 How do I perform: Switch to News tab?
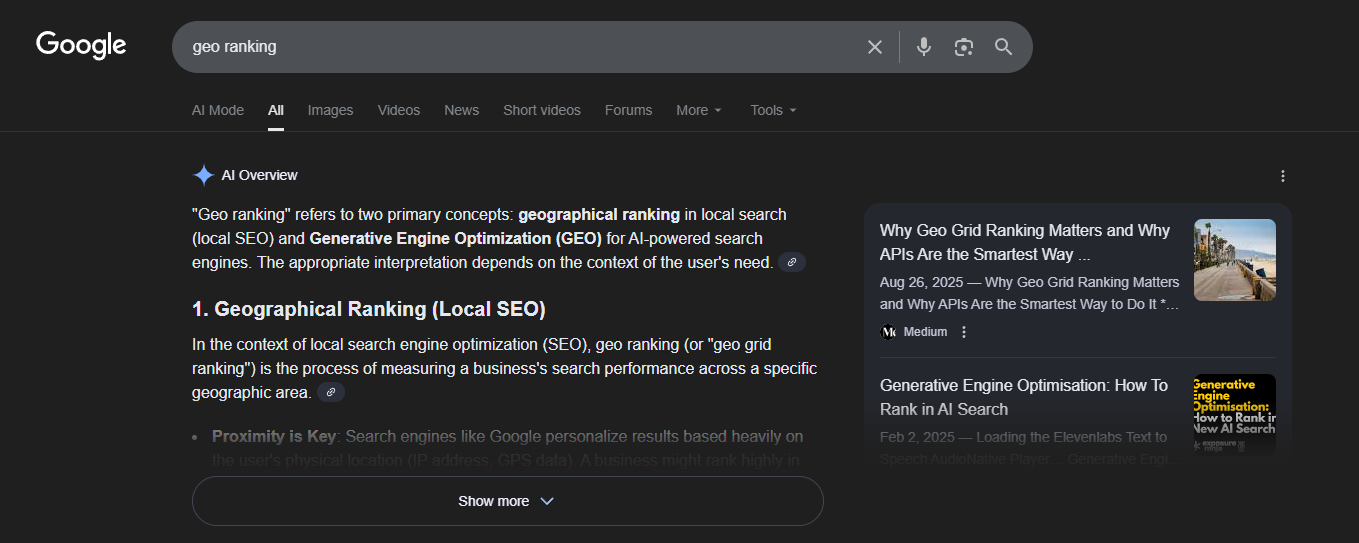click(x=462, y=110)
